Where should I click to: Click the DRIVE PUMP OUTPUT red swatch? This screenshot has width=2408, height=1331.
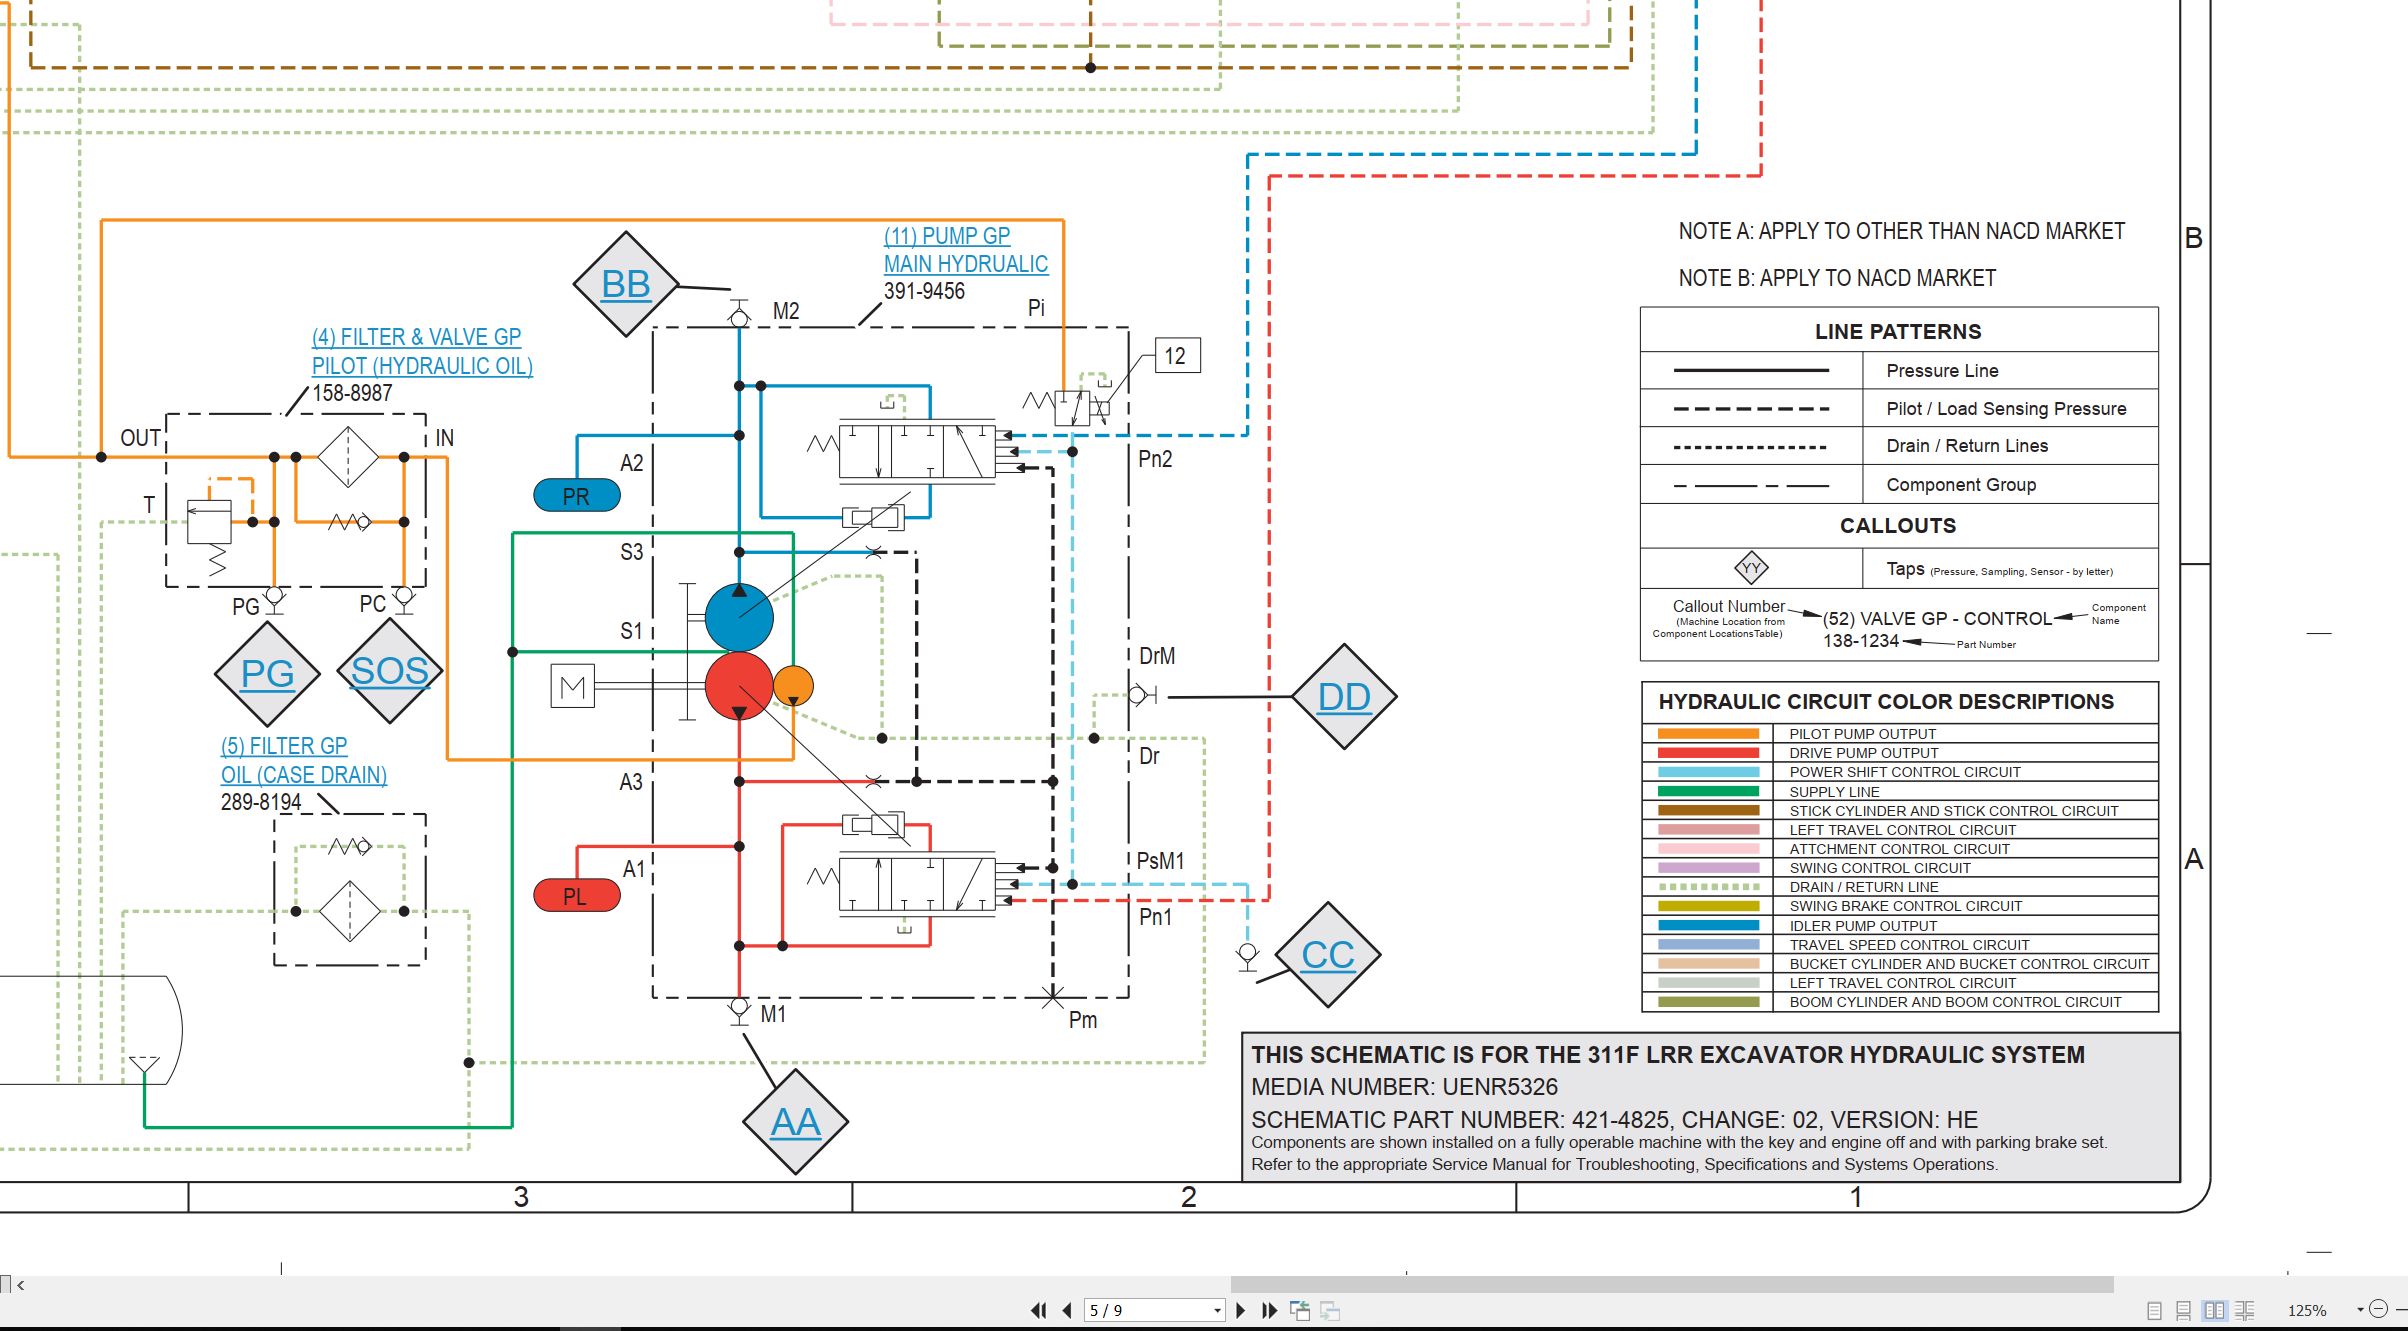point(1708,753)
